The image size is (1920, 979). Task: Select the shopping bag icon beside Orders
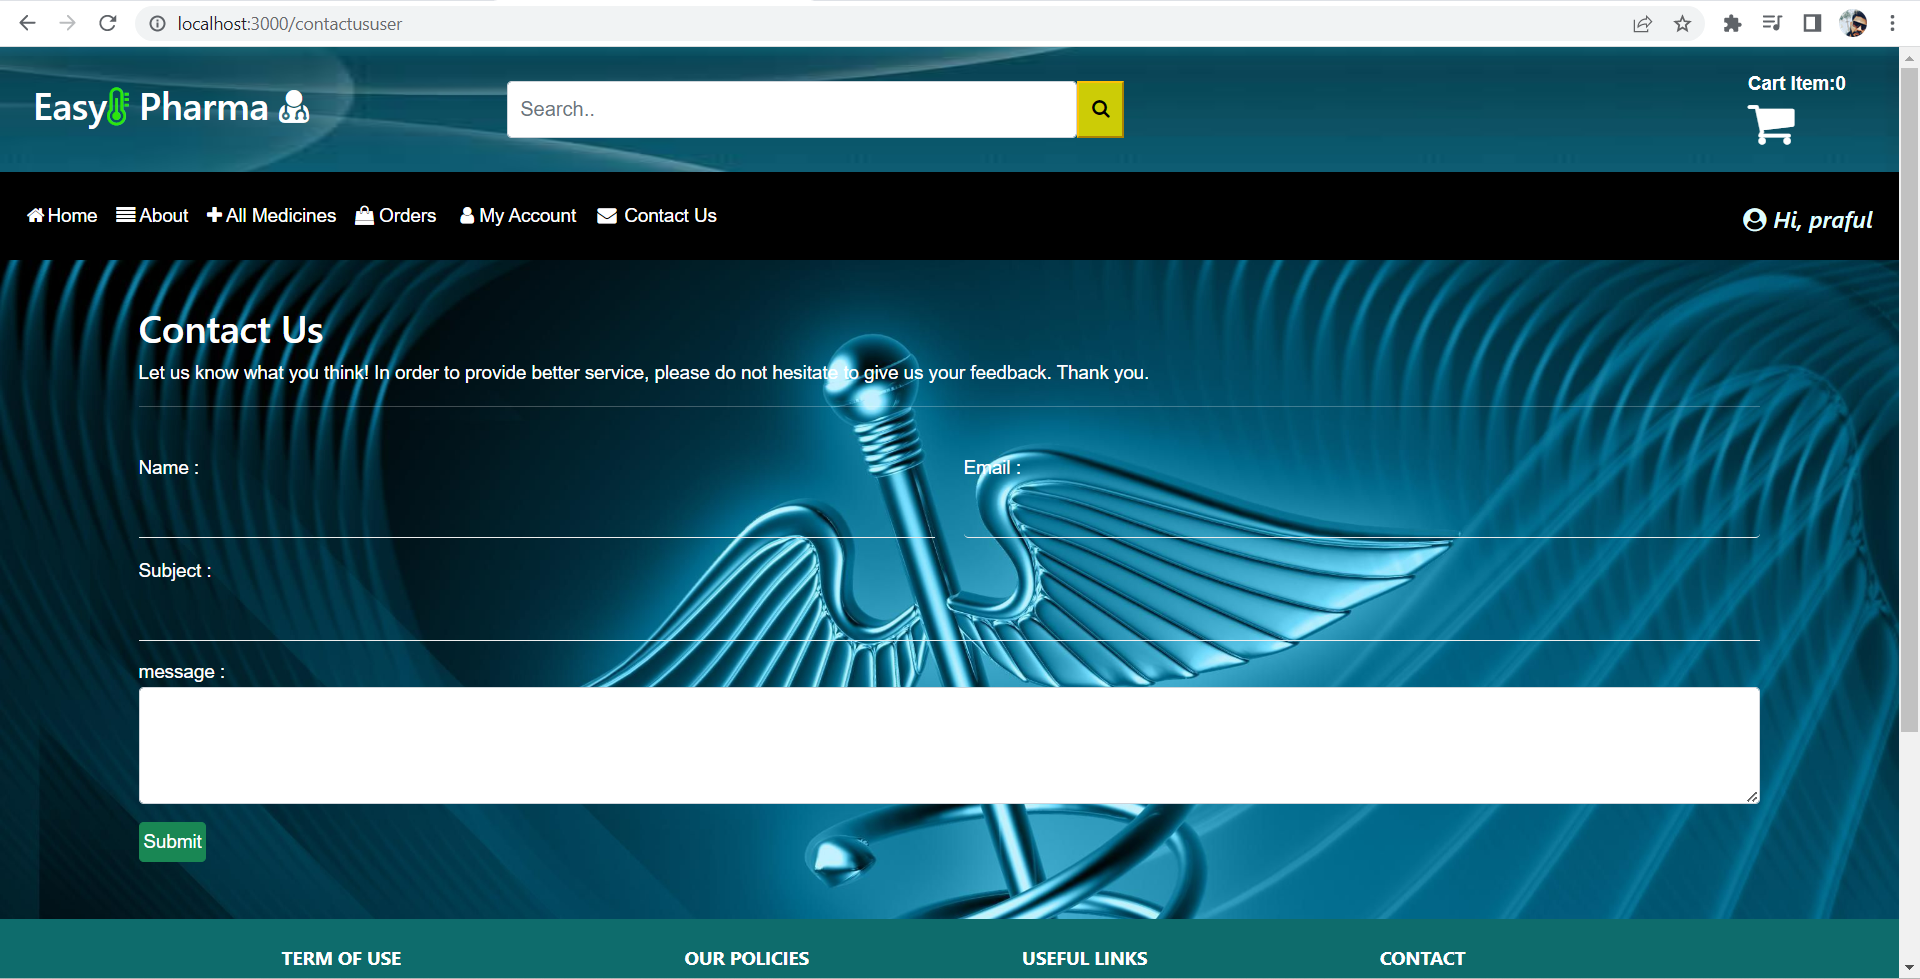pos(365,215)
